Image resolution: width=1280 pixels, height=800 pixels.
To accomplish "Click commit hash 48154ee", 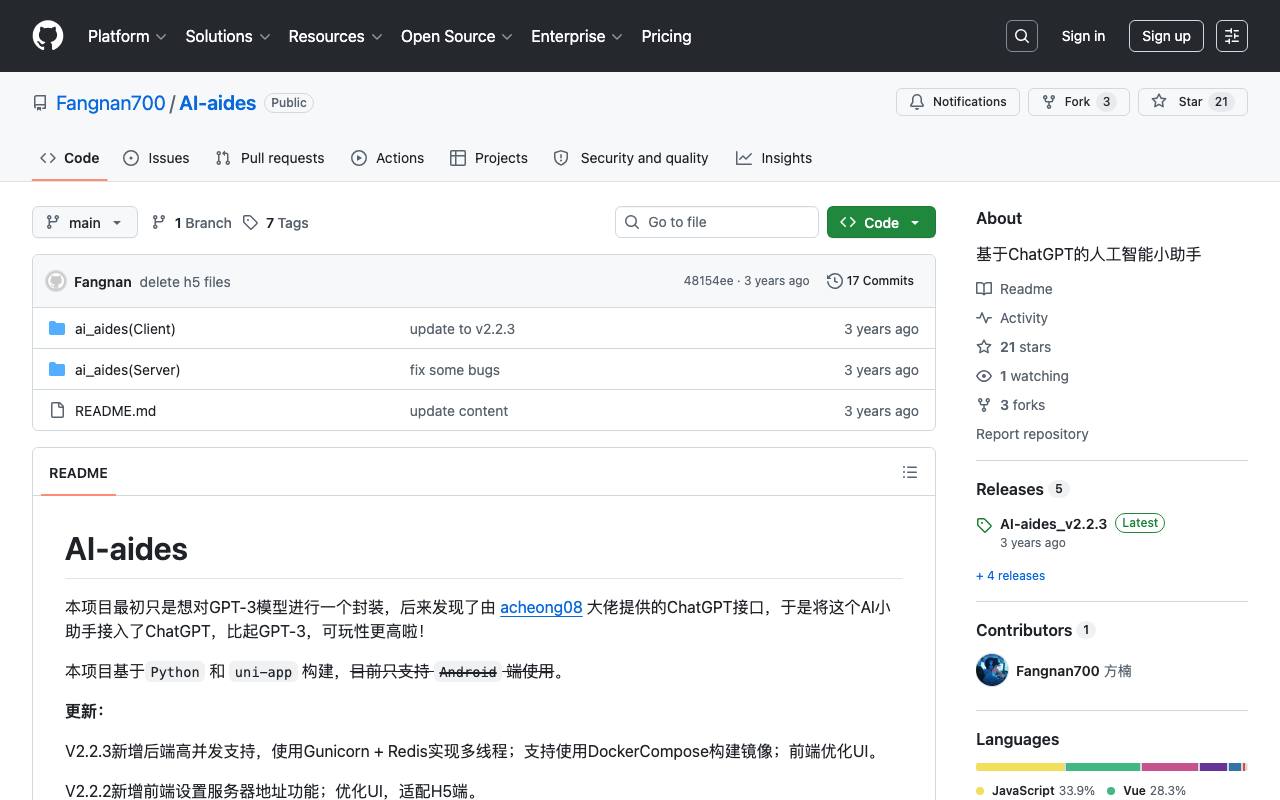I will click(x=708, y=281).
